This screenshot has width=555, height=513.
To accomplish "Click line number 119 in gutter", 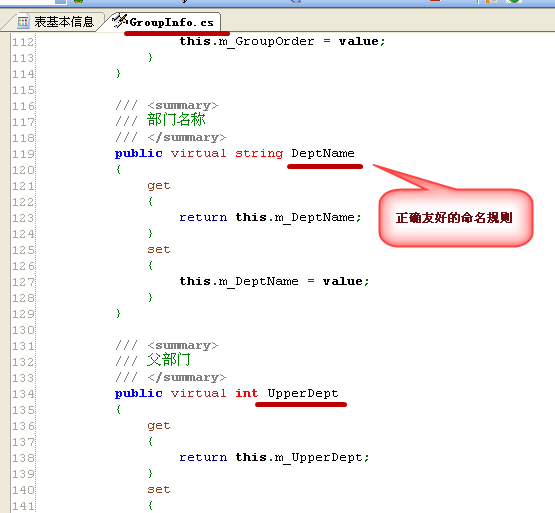I will (x=23, y=154).
